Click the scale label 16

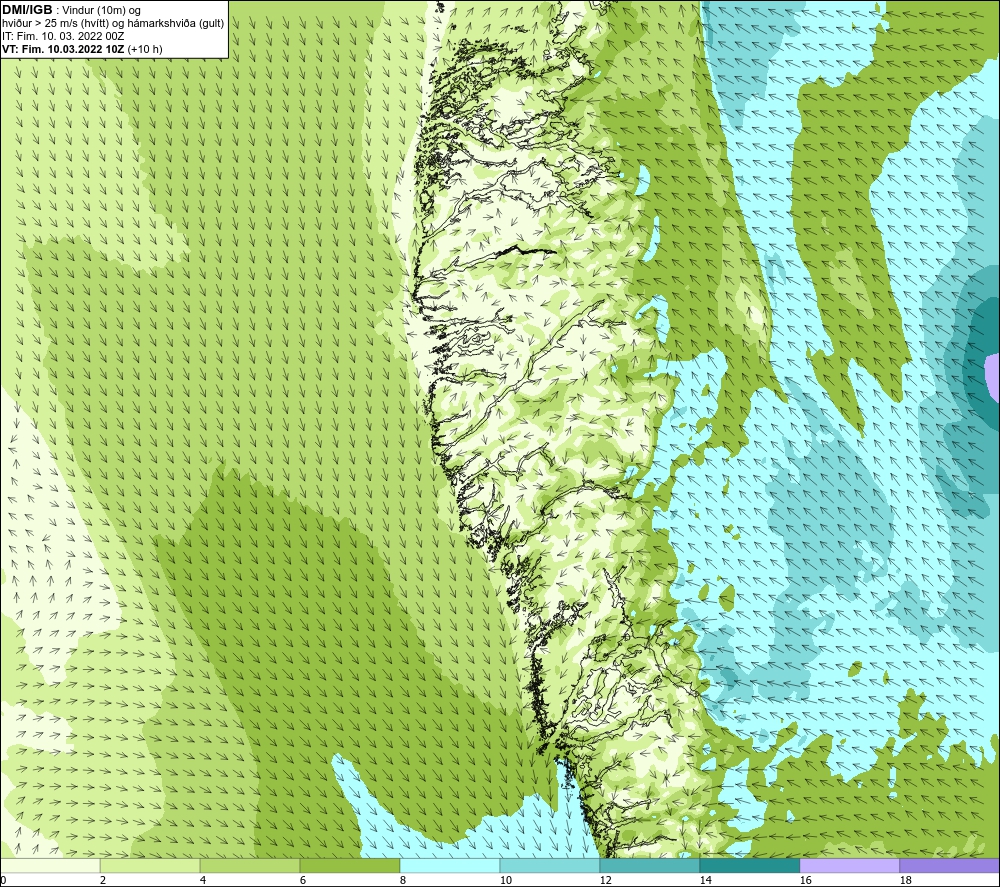coord(805,880)
